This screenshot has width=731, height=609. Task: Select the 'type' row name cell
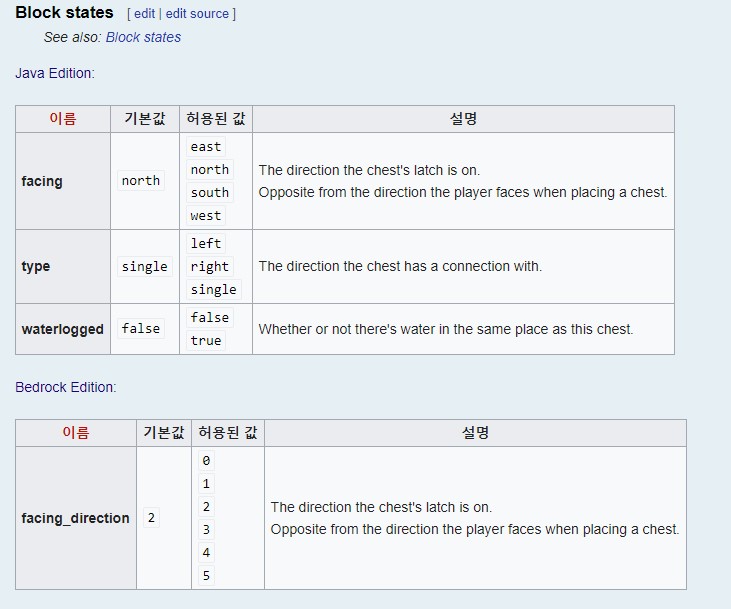[x=35, y=267]
